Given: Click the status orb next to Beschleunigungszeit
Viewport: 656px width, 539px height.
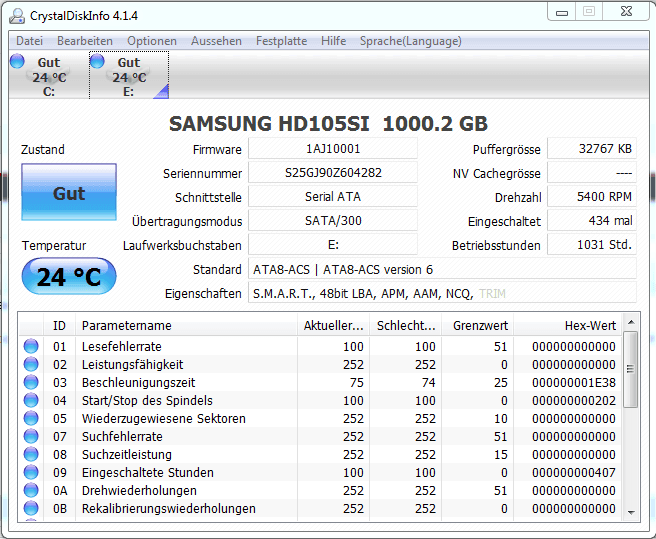Looking at the screenshot, I should [x=31, y=383].
